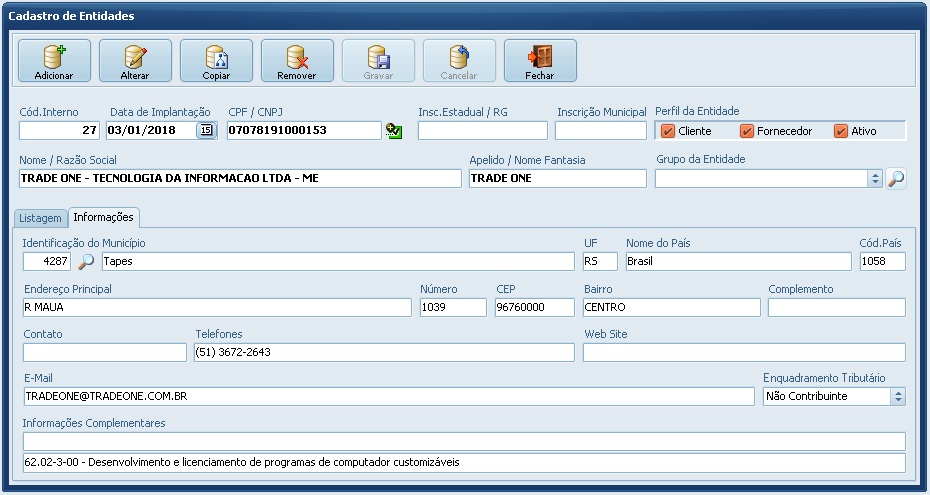Click the Identificação do Município label

tap(84, 244)
